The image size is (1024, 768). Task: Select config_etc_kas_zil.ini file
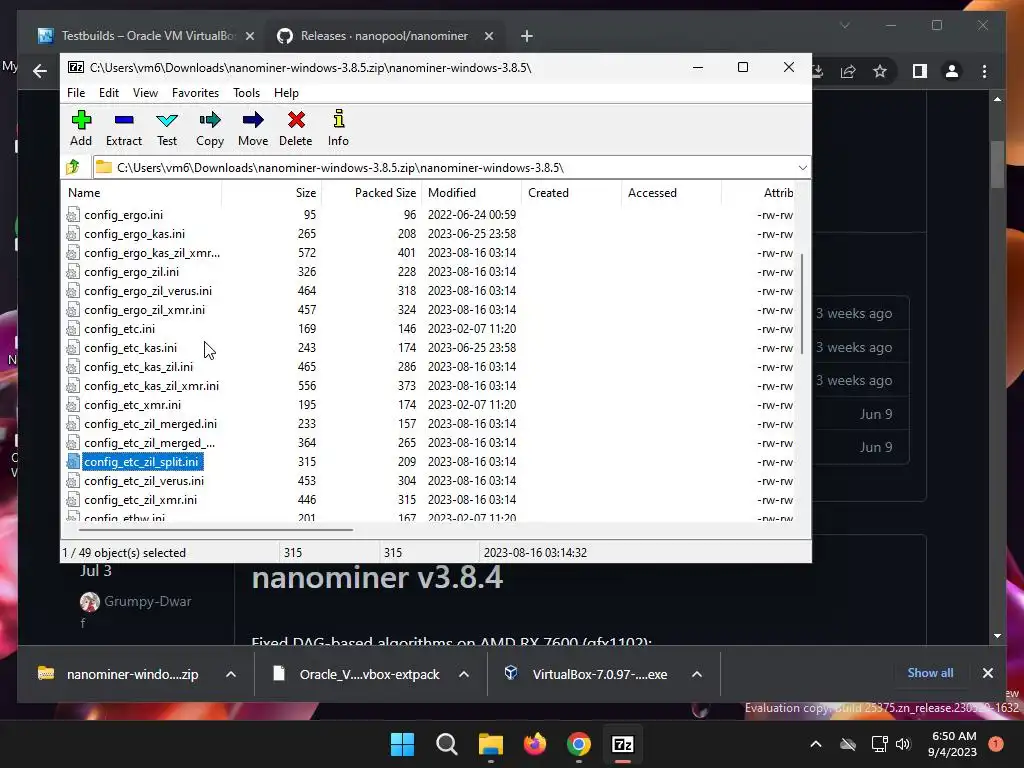pyautogui.click(x=138, y=366)
